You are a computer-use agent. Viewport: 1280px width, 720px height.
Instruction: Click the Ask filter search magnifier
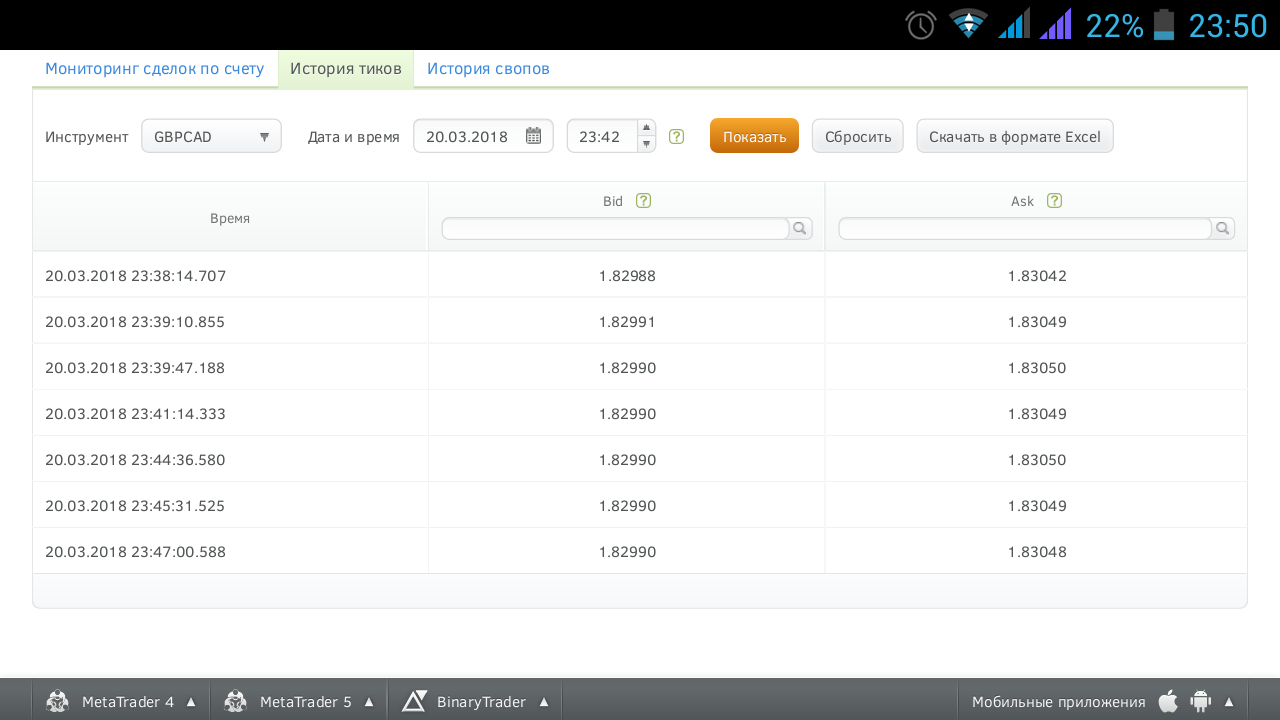click(x=1223, y=229)
